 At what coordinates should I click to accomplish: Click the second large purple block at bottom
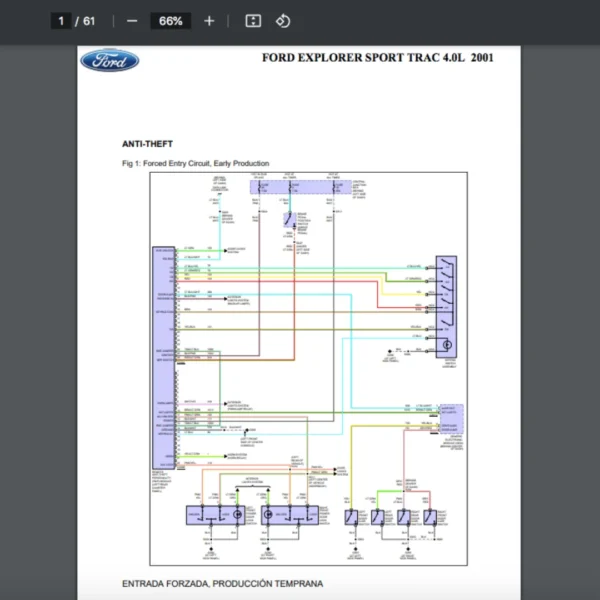291,515
